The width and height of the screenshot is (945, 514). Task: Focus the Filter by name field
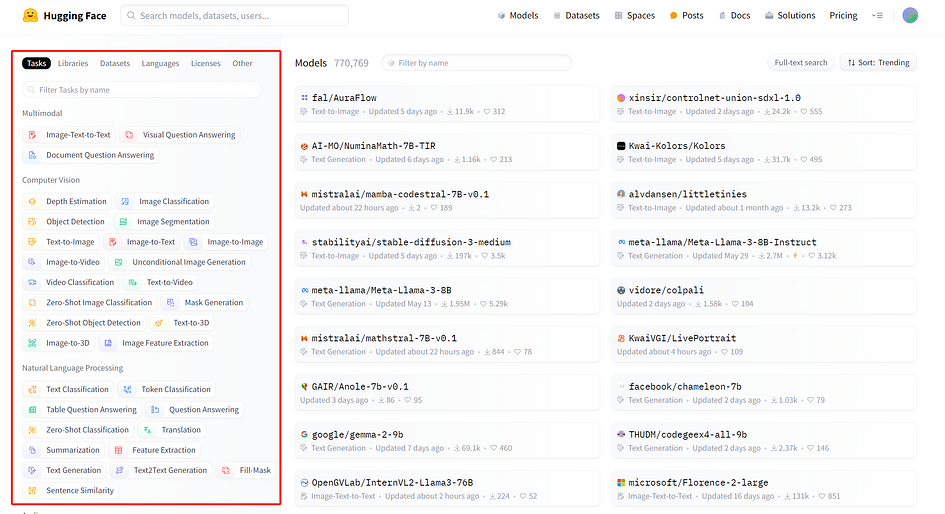point(476,63)
